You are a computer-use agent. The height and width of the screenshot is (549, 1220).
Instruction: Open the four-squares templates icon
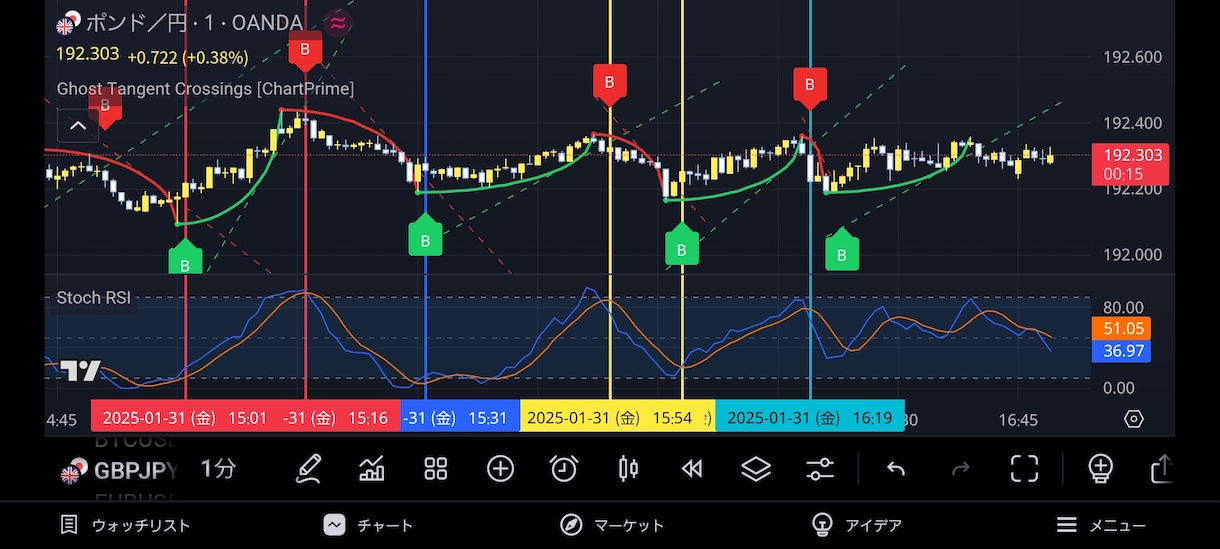point(436,468)
